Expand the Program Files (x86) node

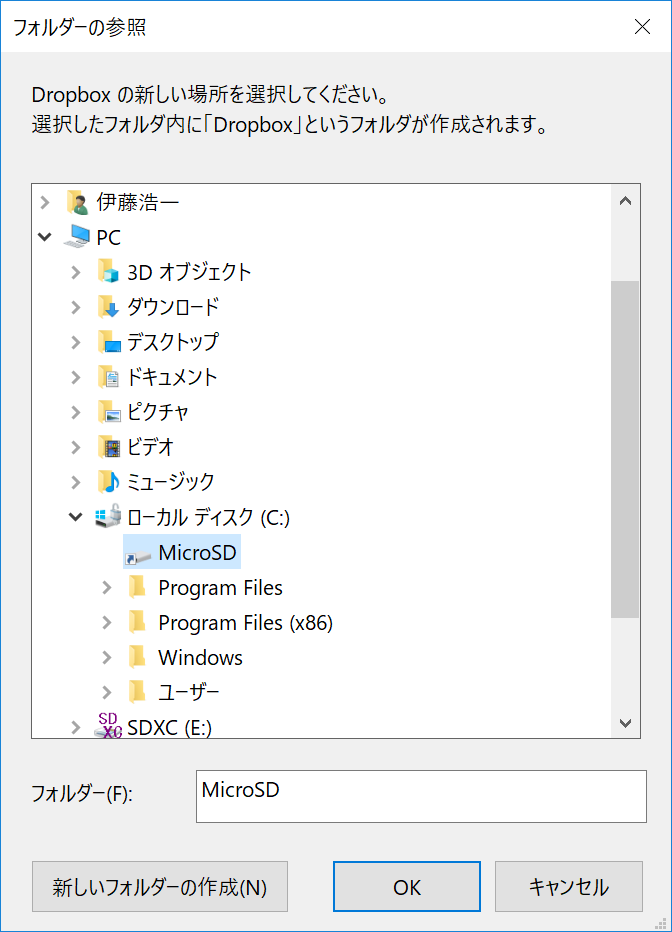[x=106, y=623]
